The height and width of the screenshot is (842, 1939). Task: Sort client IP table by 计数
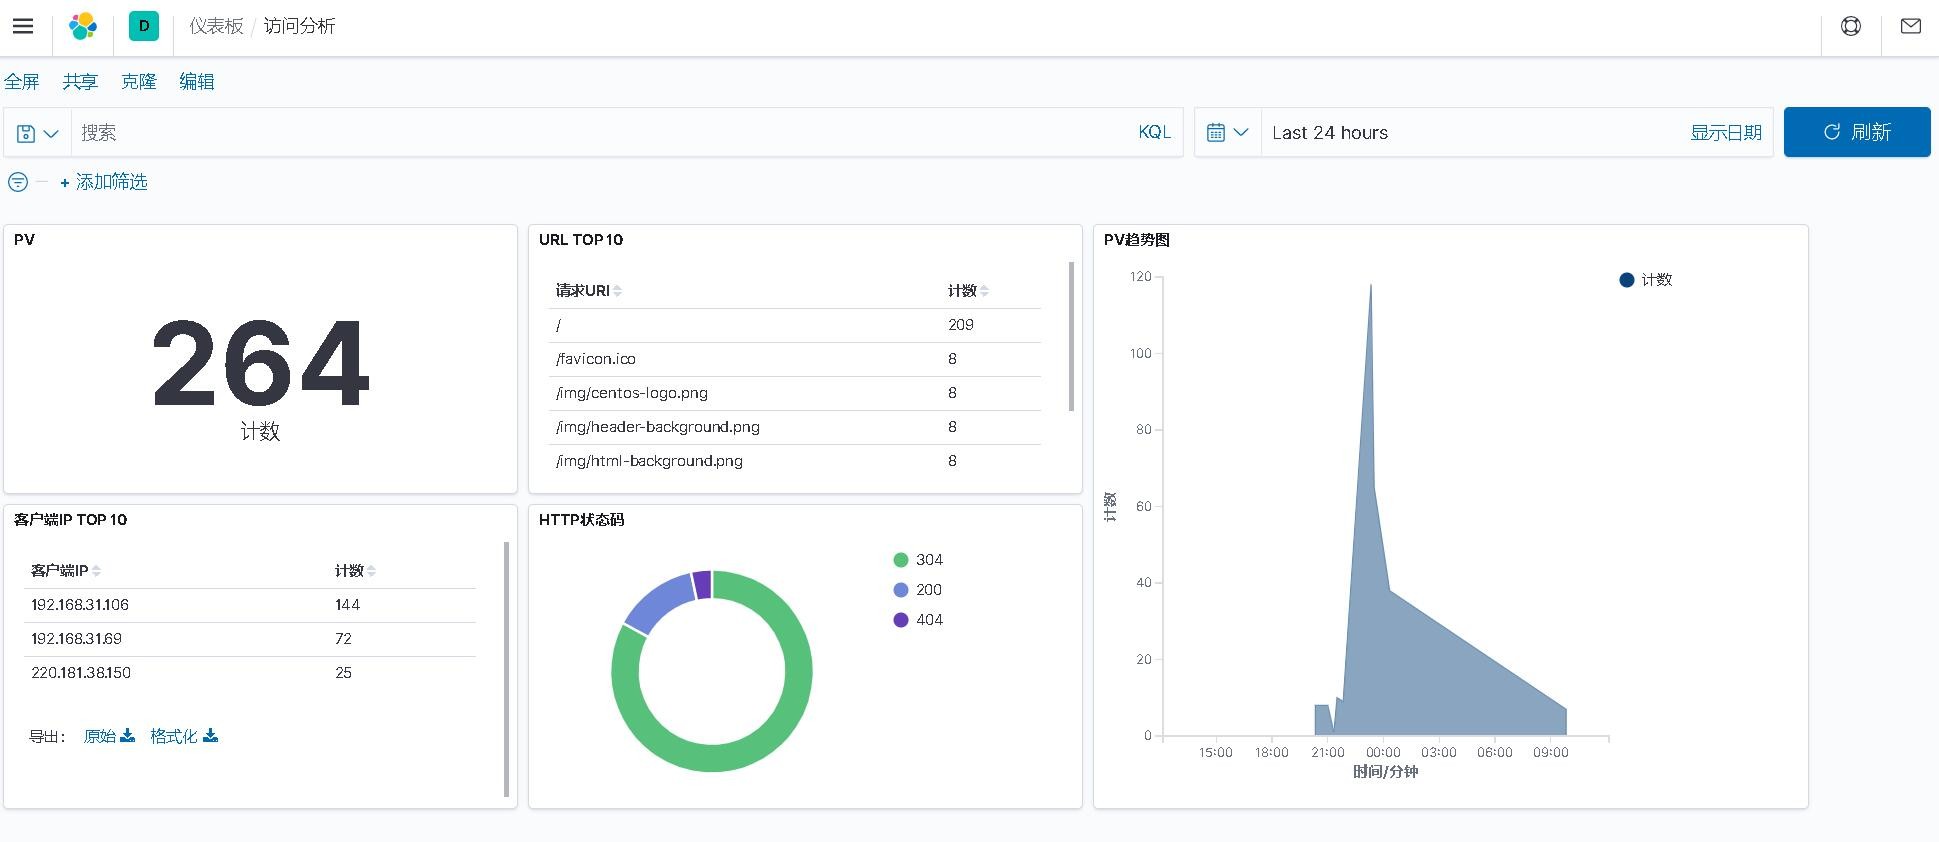(x=355, y=571)
